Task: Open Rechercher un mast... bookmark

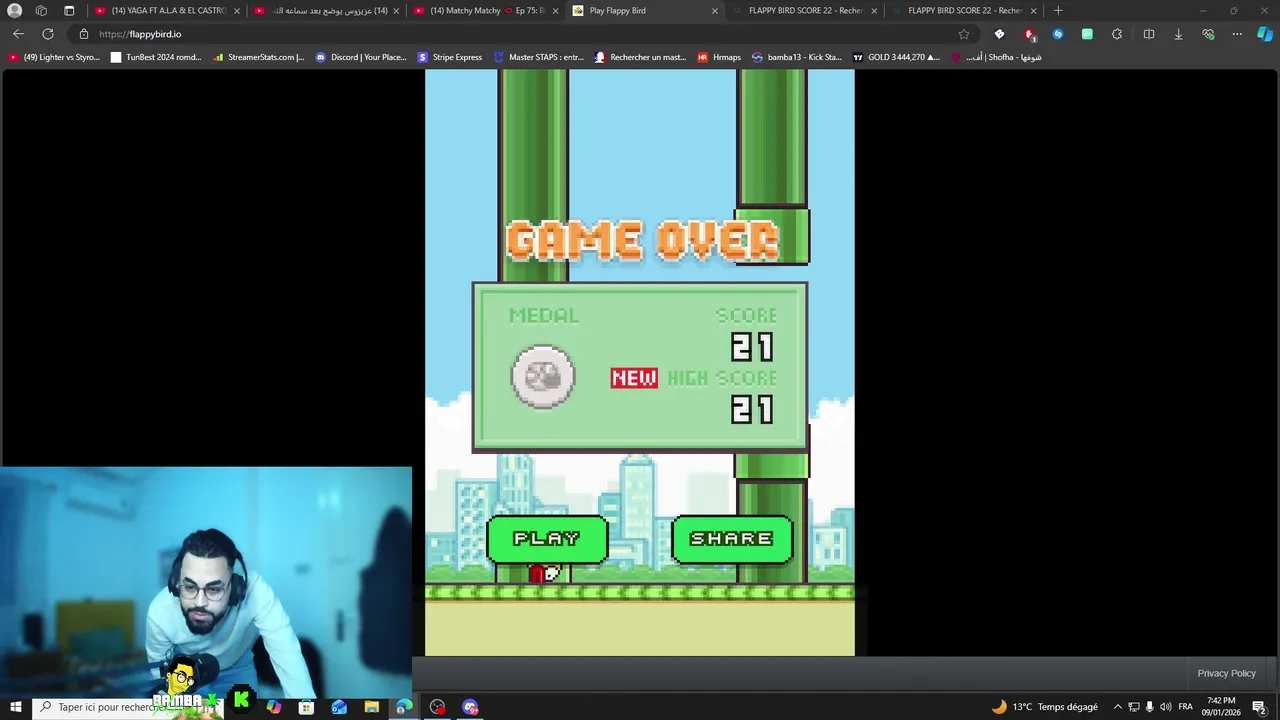Action: 641,57
